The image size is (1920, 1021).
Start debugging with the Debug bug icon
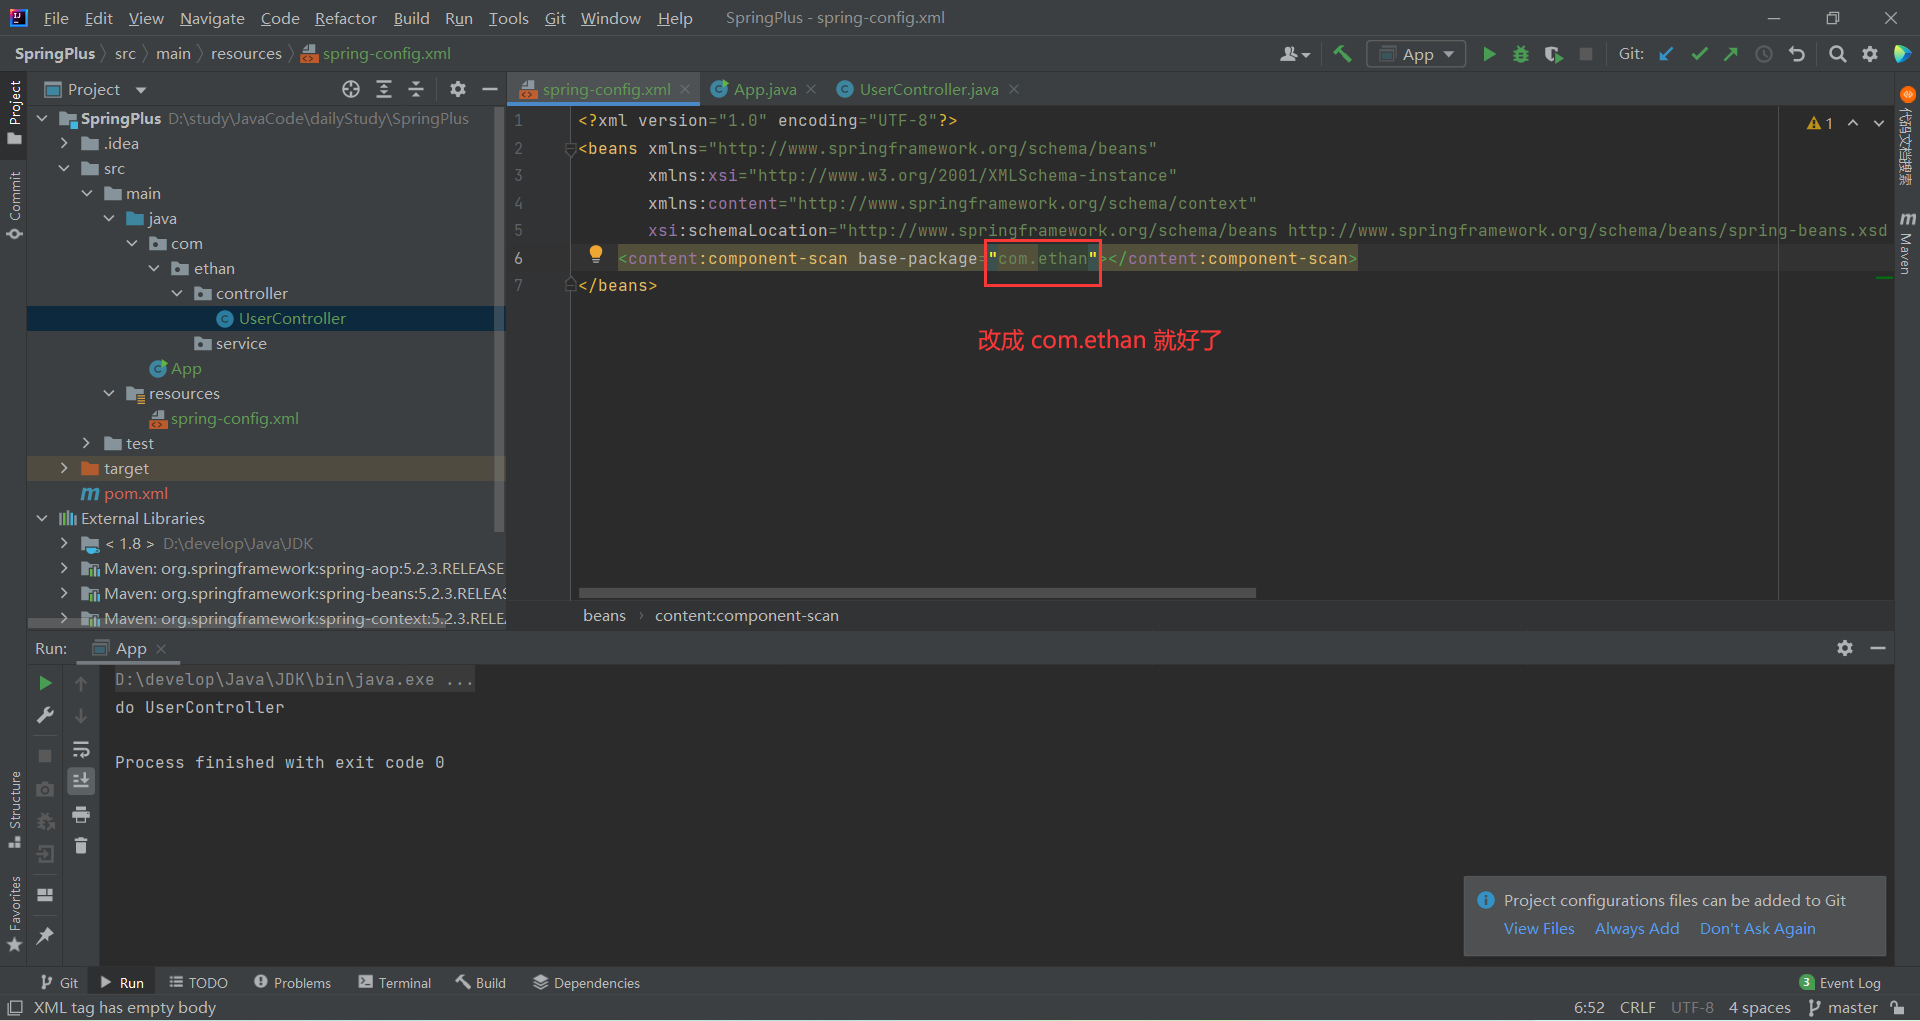tap(1521, 54)
